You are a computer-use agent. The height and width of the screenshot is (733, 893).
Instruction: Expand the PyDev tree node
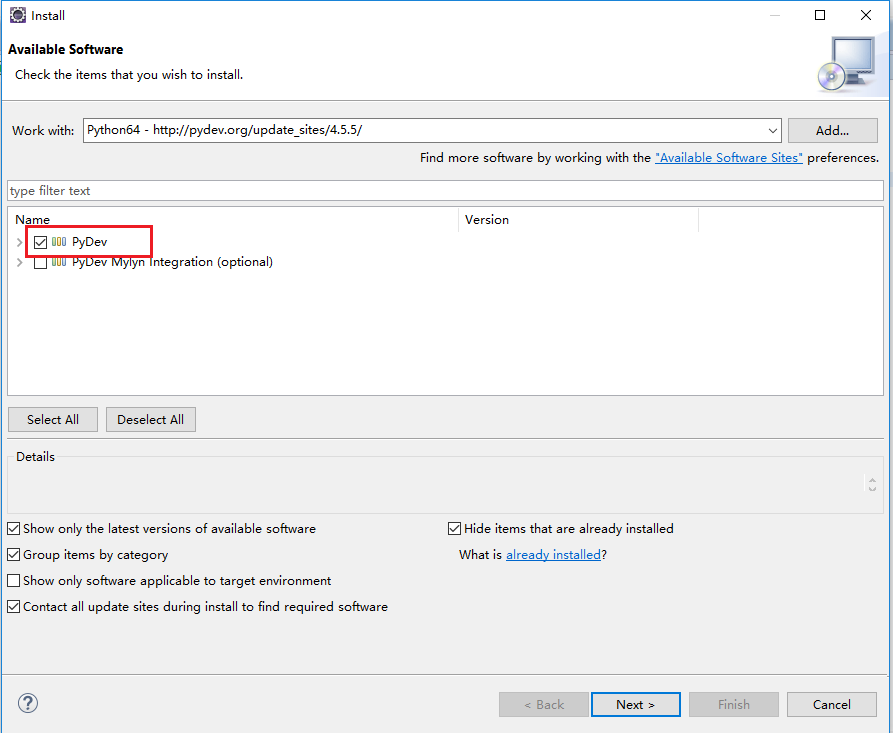20,242
